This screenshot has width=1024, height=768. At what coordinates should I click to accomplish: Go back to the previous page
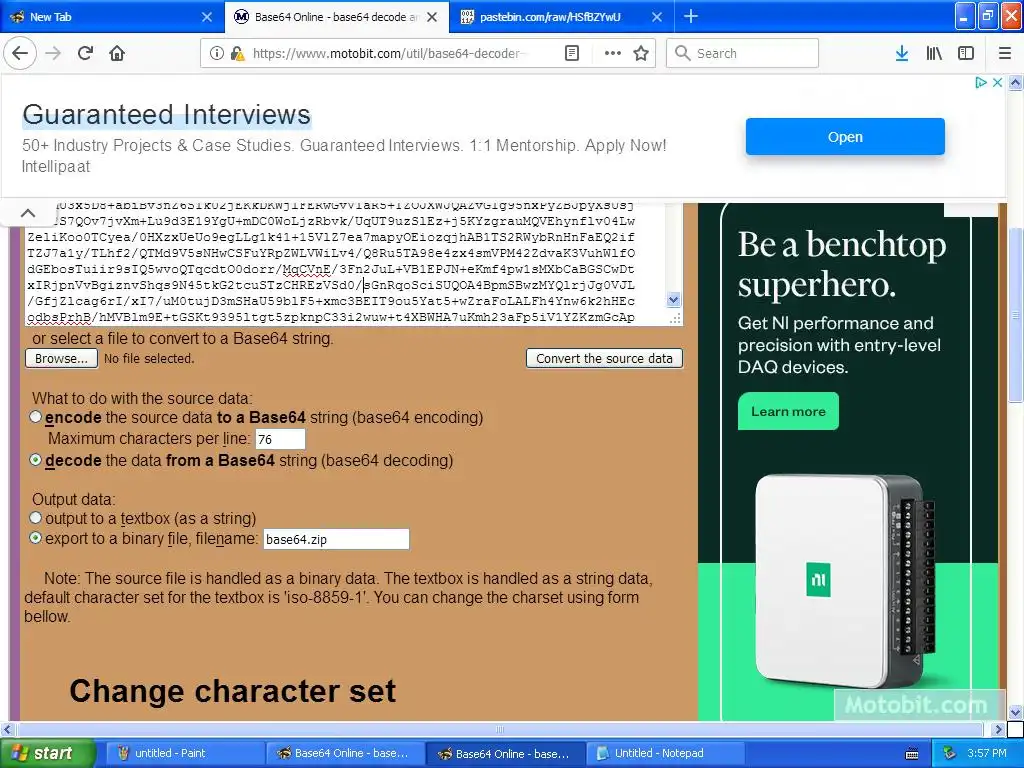click(x=20, y=54)
